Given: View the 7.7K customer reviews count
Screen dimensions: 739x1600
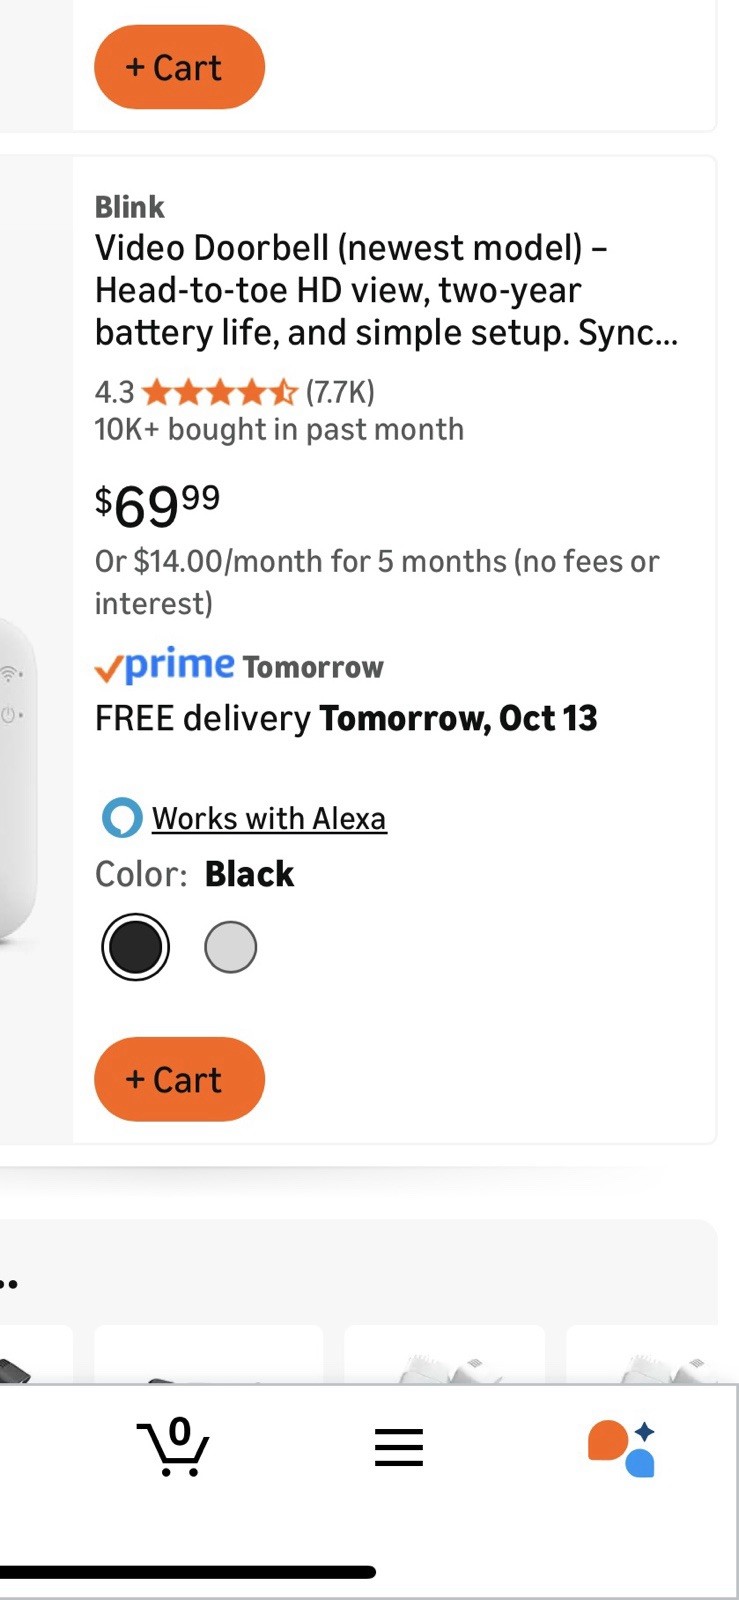Looking at the screenshot, I should [x=340, y=391].
